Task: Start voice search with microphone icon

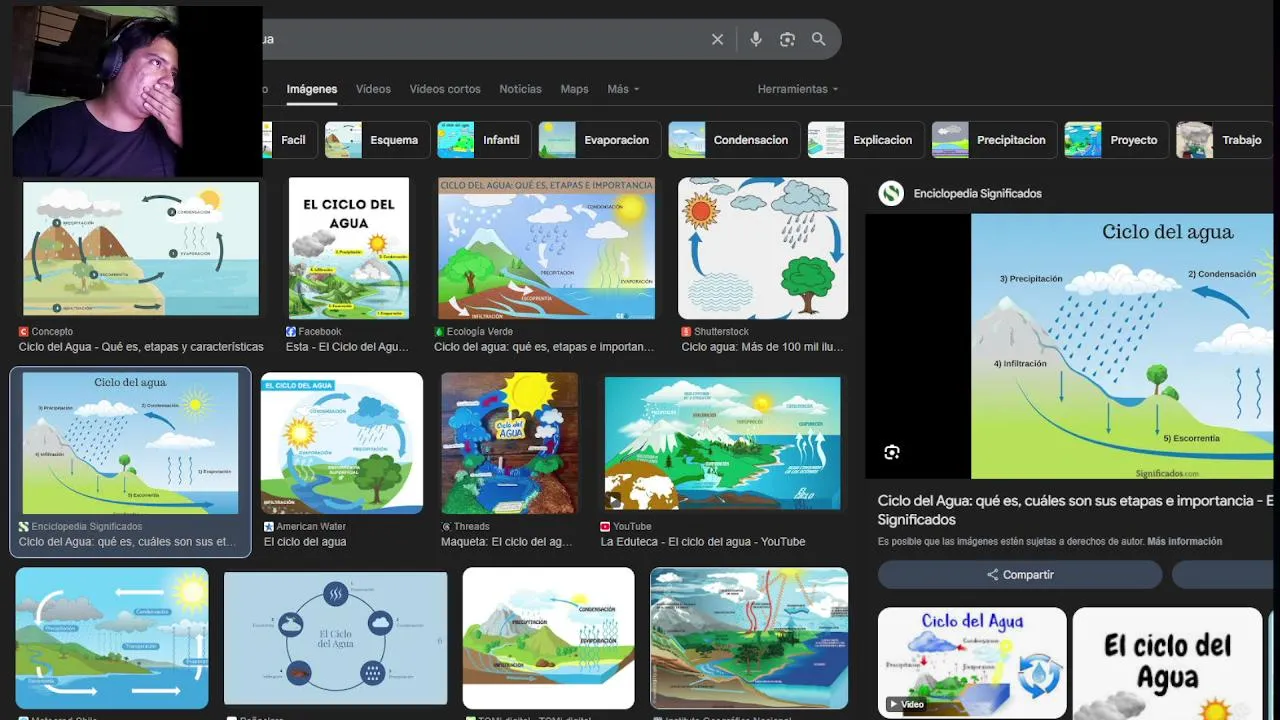Action: (x=756, y=39)
